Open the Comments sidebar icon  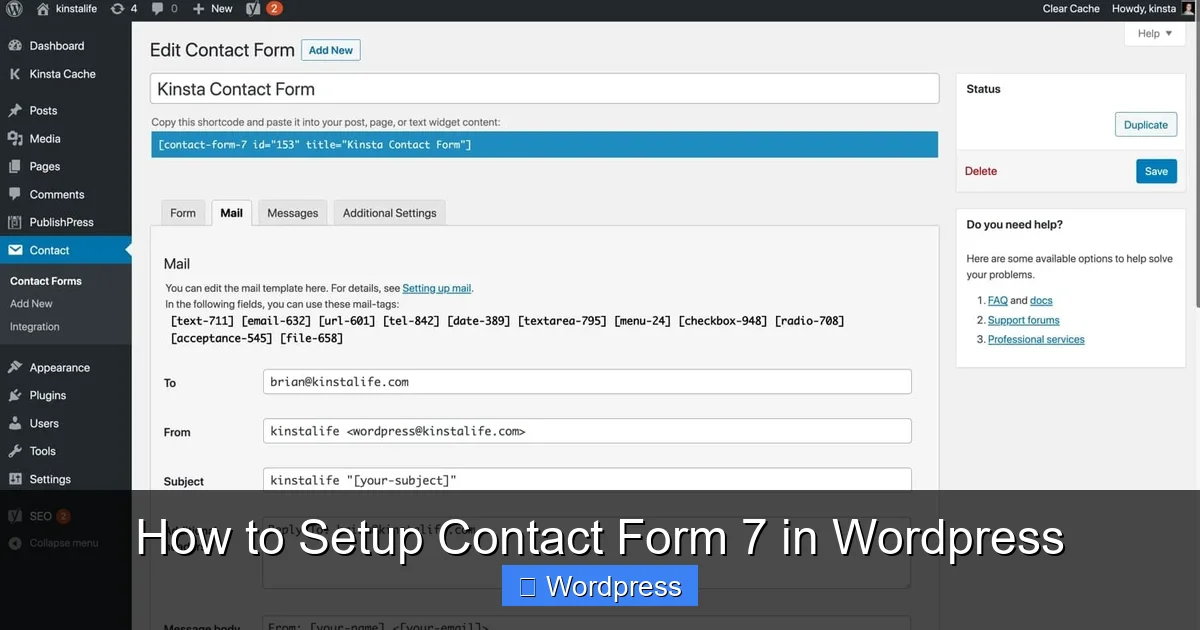15,195
